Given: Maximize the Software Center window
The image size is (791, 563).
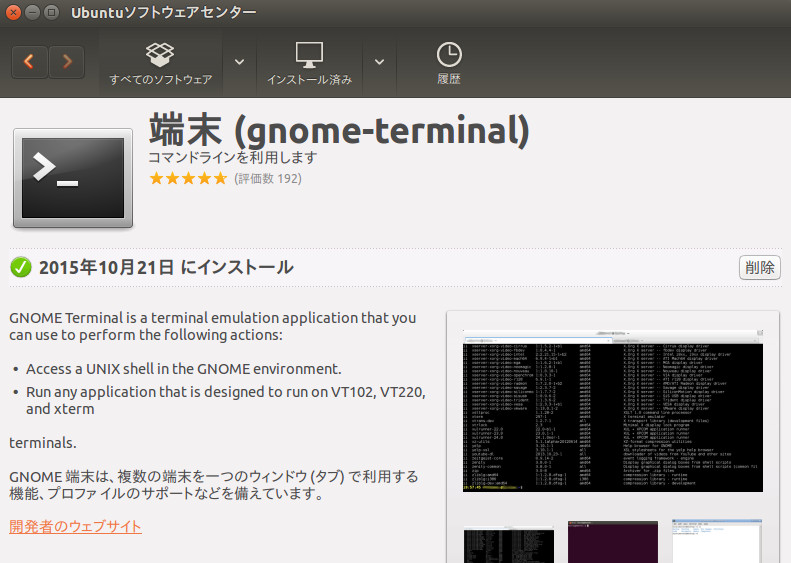Looking at the screenshot, I should [51, 12].
